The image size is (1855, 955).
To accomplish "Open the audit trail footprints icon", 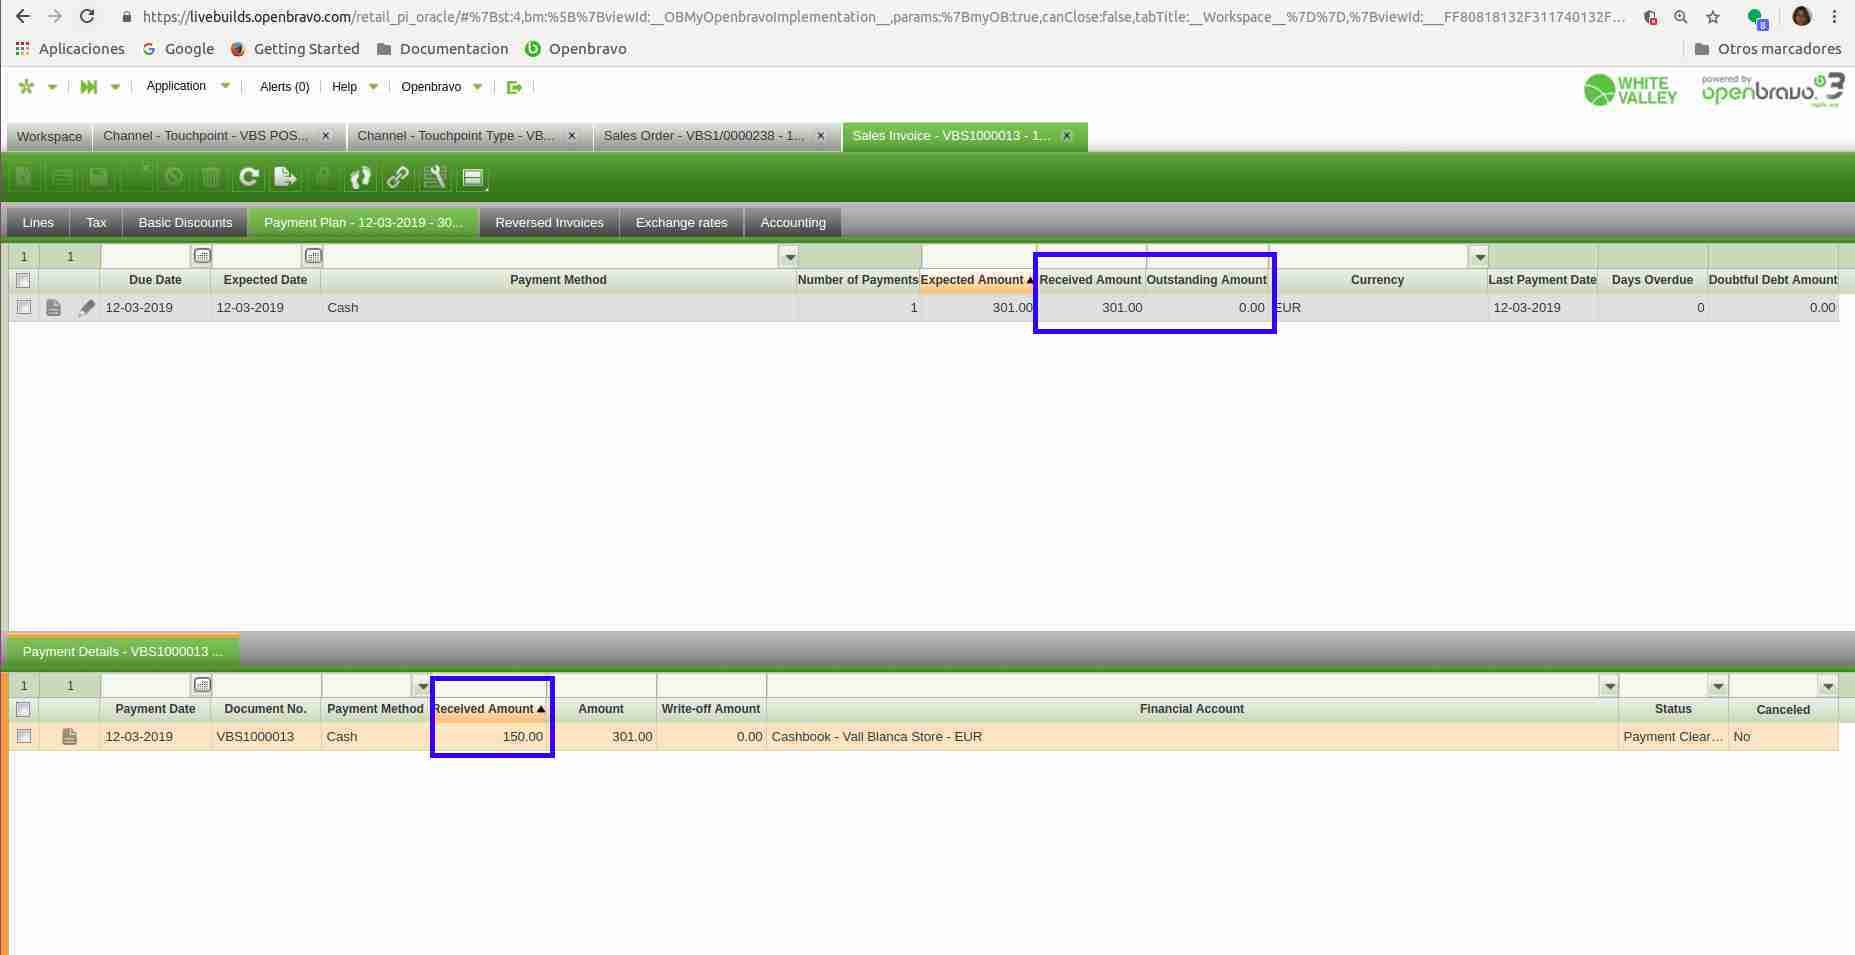I will (x=360, y=178).
